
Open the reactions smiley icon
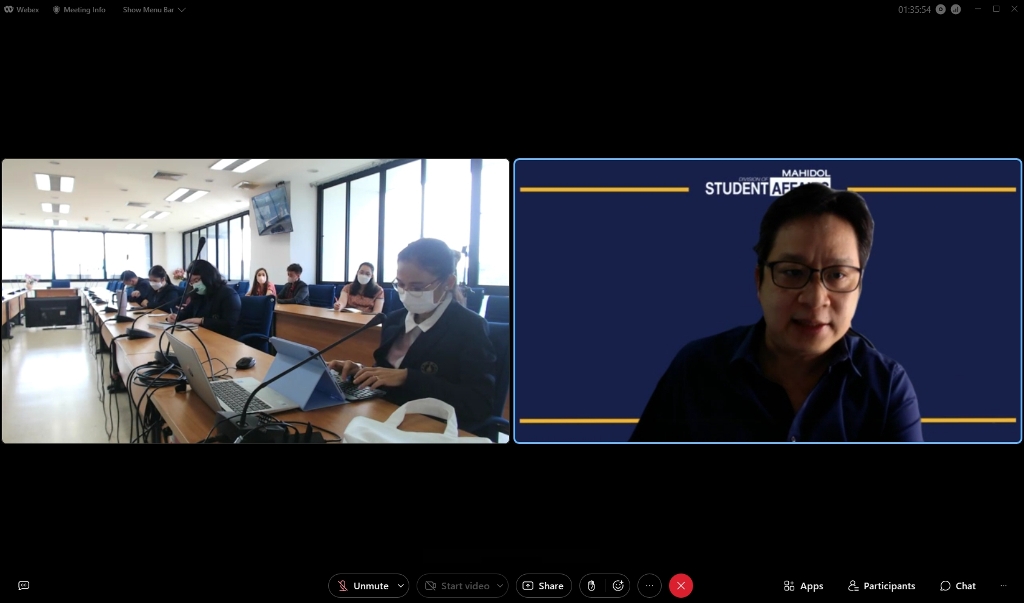[618, 586]
